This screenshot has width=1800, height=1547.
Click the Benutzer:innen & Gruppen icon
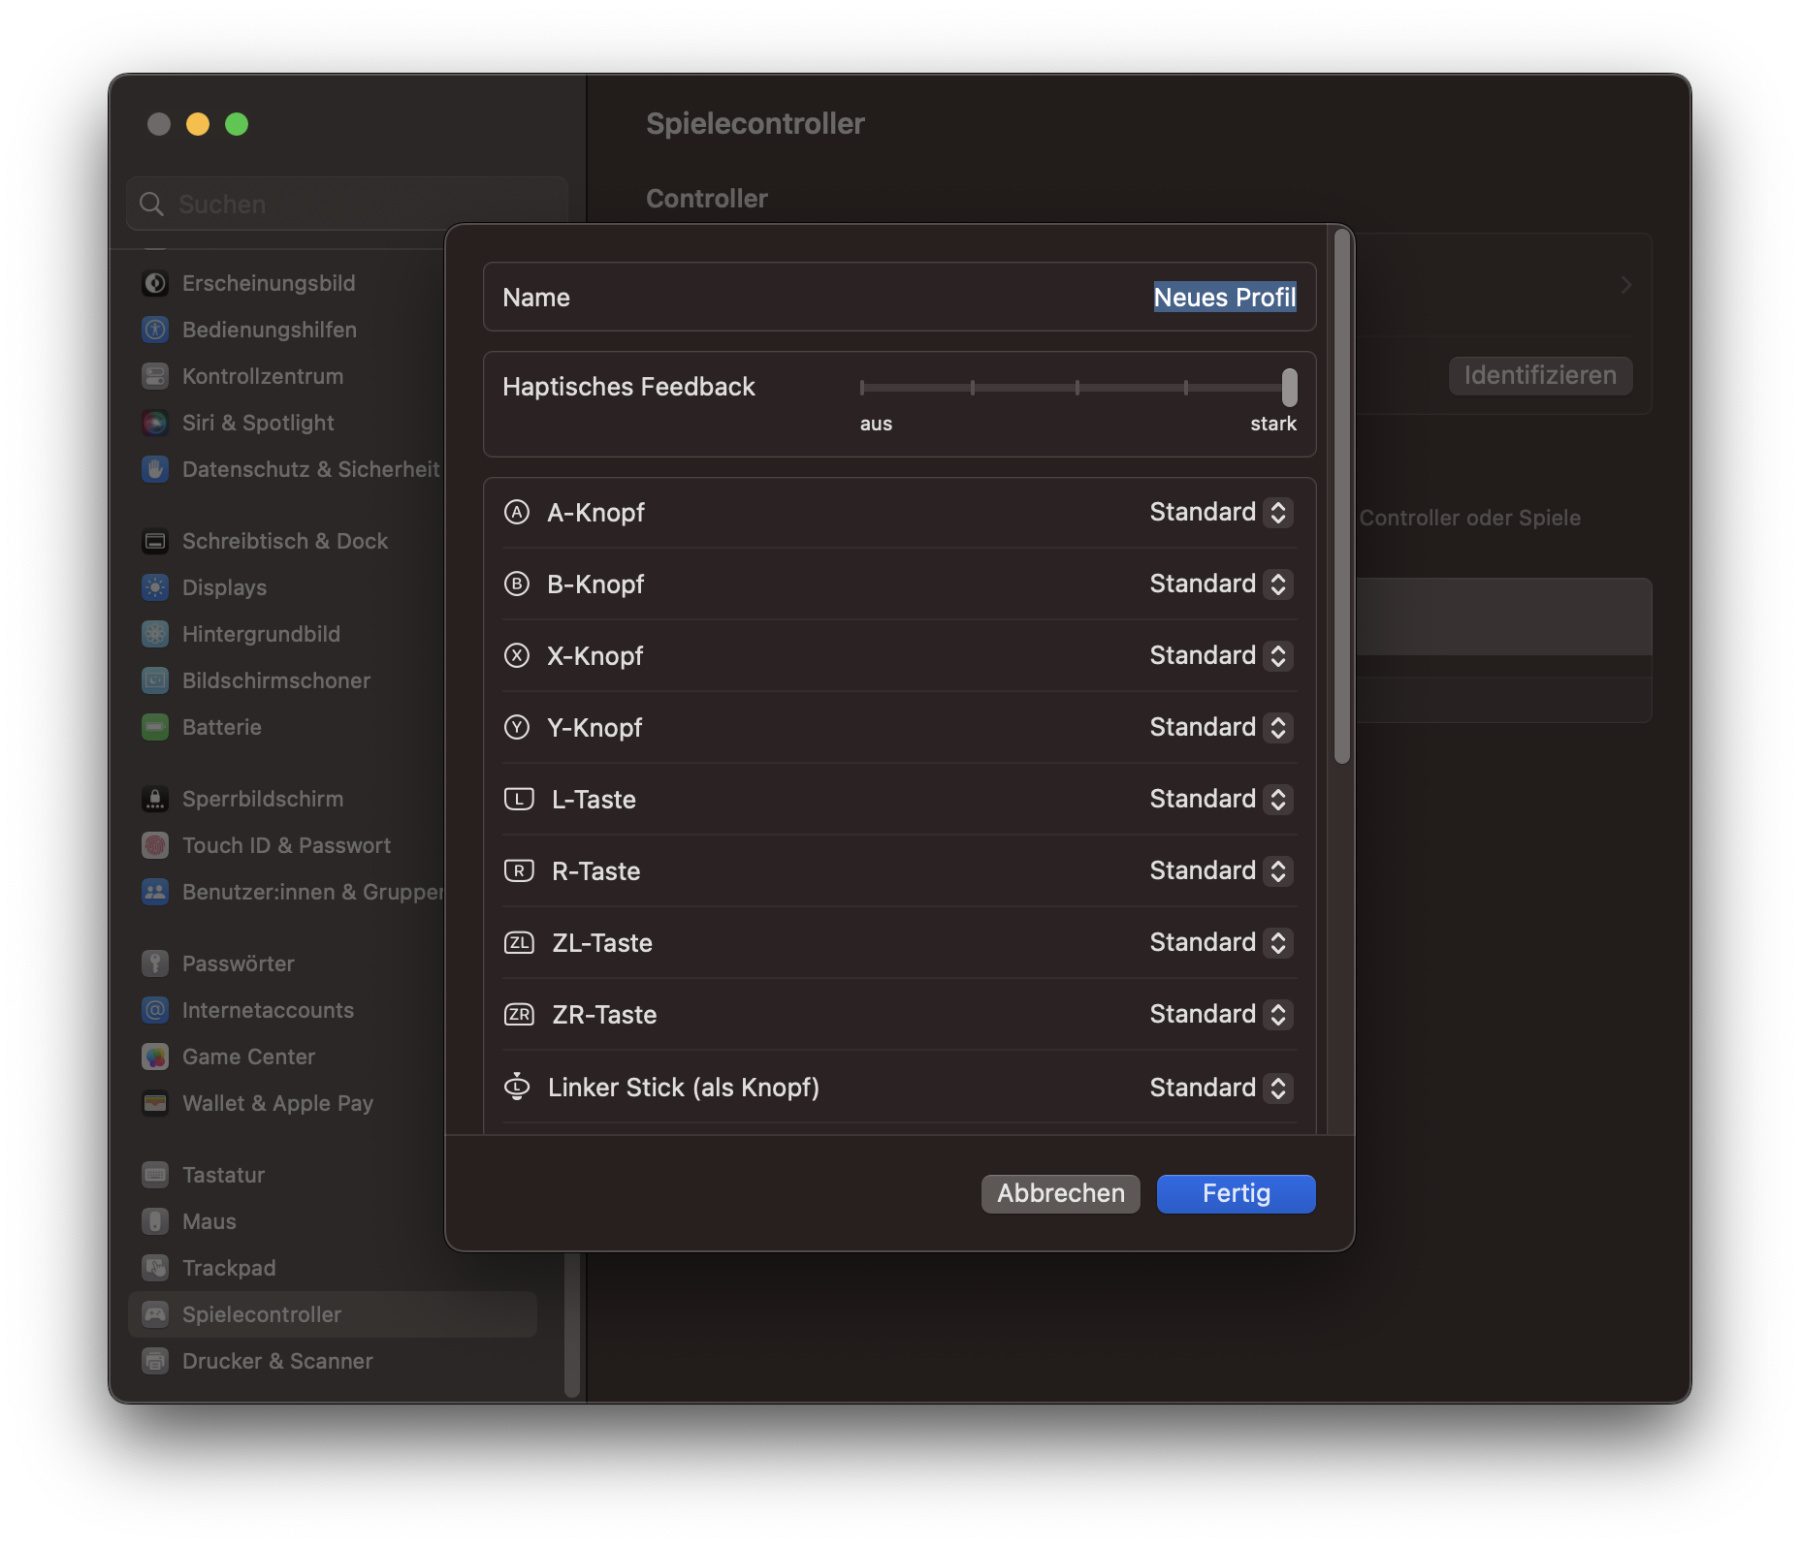coord(155,892)
